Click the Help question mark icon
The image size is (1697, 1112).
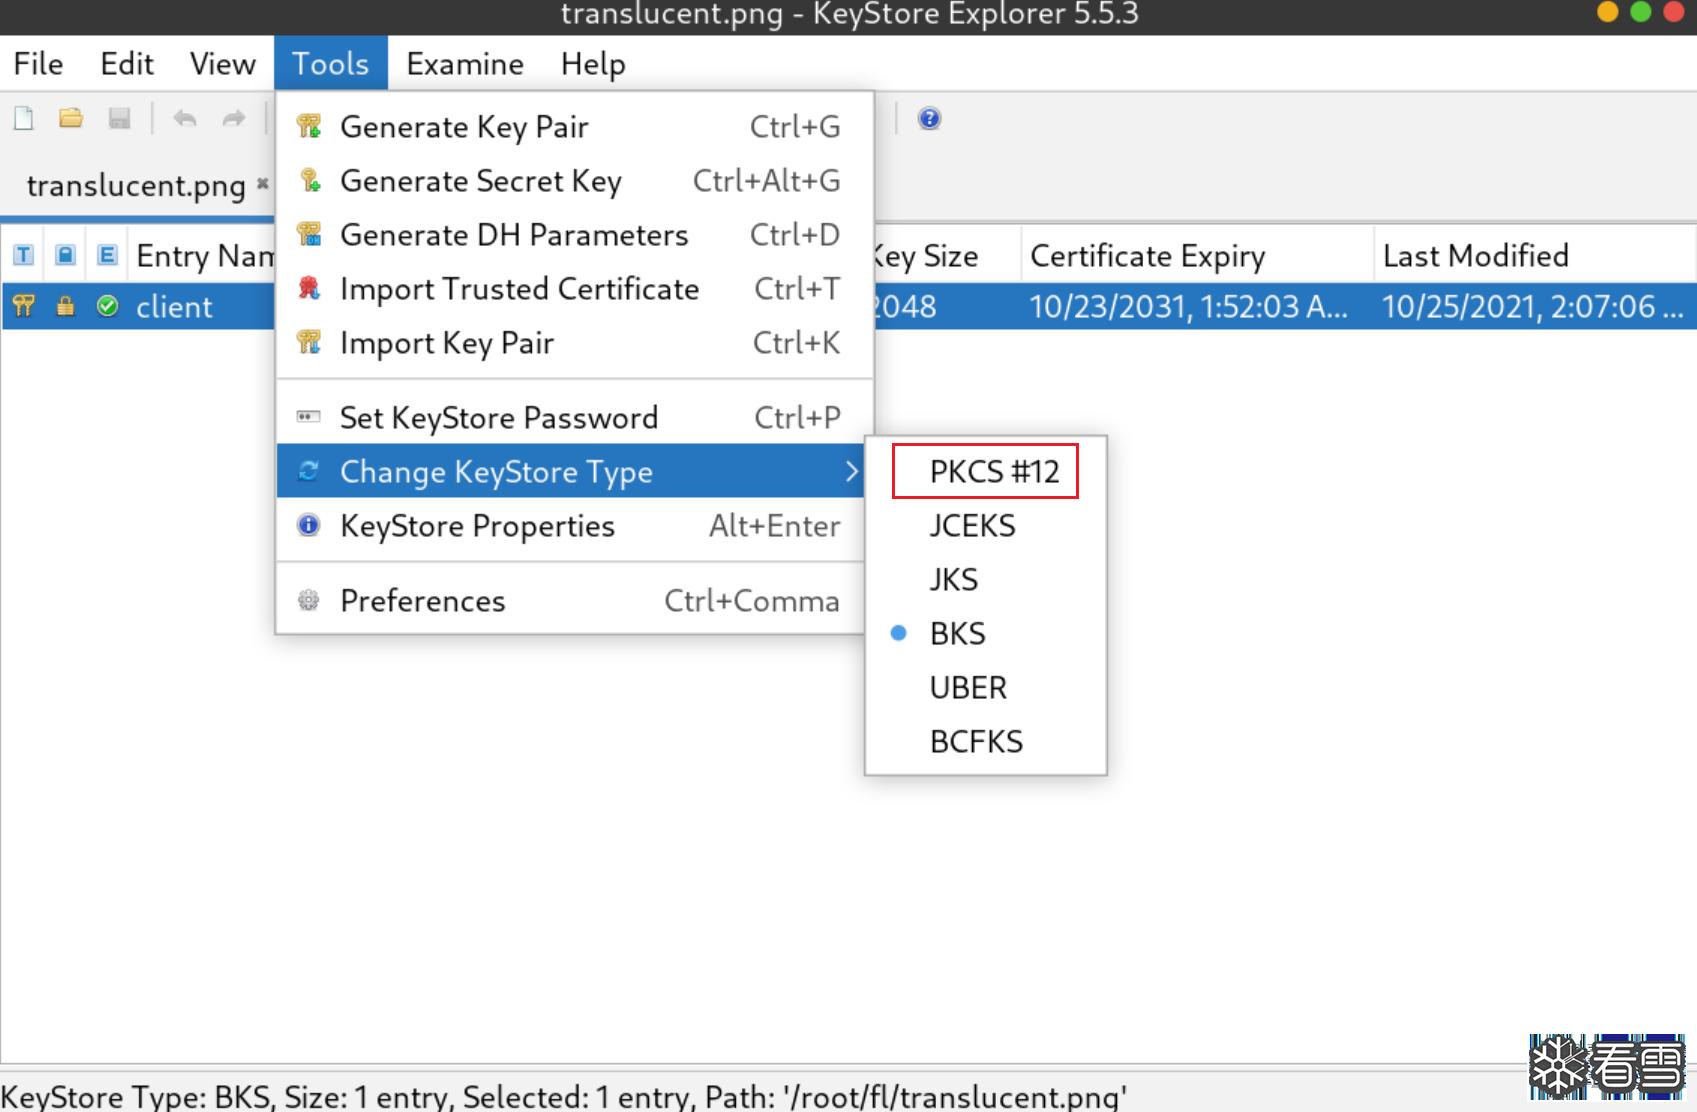point(929,119)
